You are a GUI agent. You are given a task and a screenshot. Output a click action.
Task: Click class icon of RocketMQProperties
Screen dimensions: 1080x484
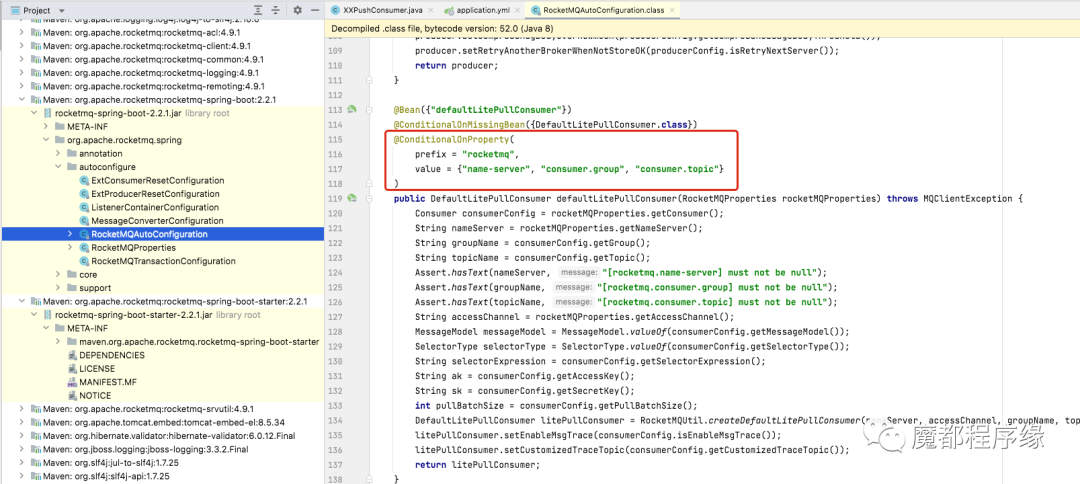pyautogui.click(x=85, y=247)
